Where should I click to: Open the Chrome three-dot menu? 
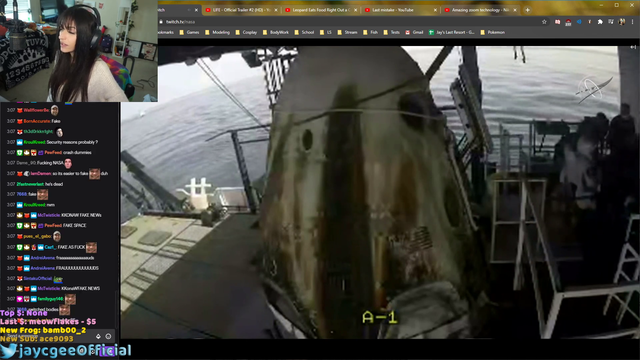click(633, 22)
